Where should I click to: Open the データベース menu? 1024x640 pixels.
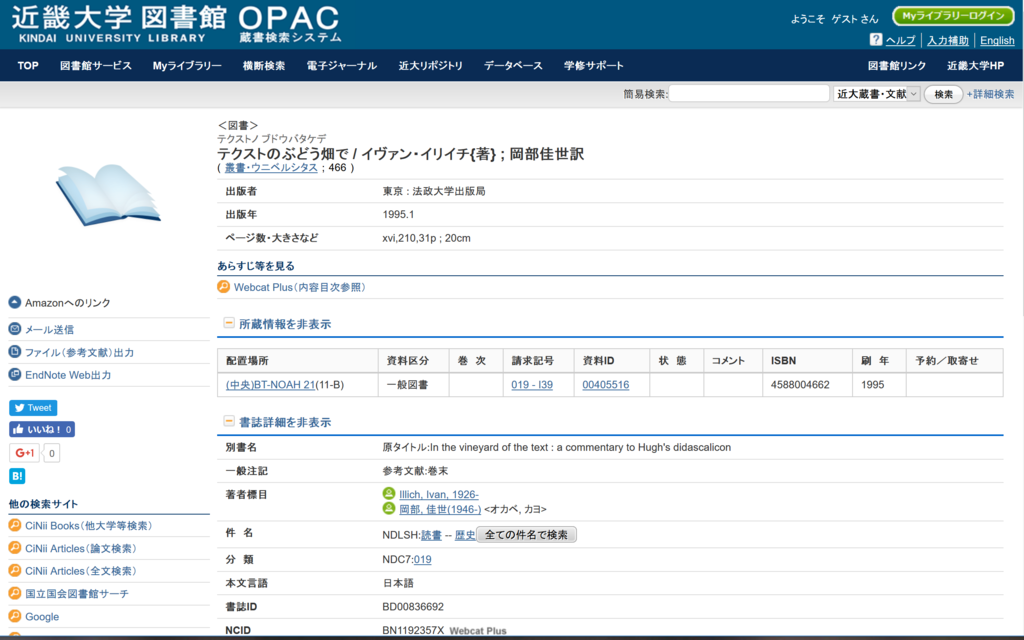(513, 65)
